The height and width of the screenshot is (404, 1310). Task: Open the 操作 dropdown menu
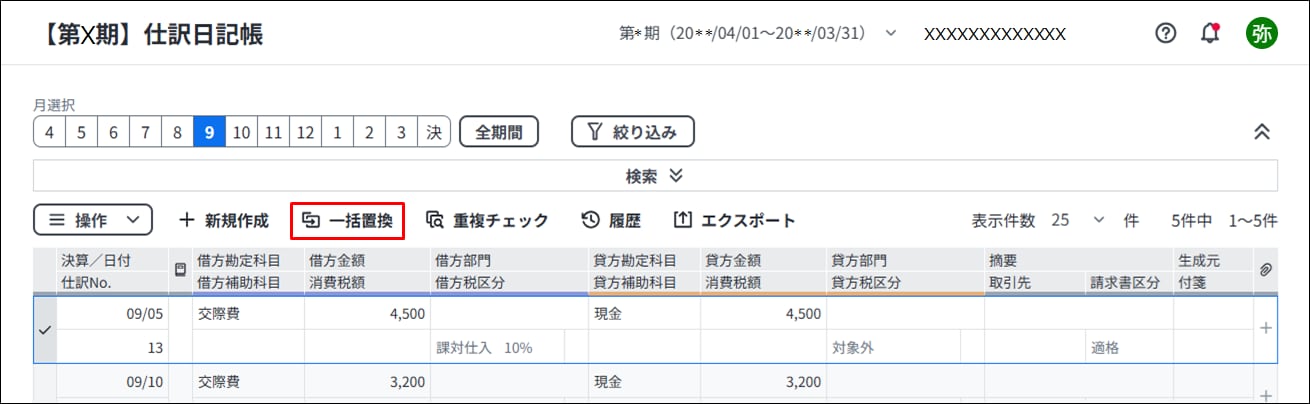93,220
